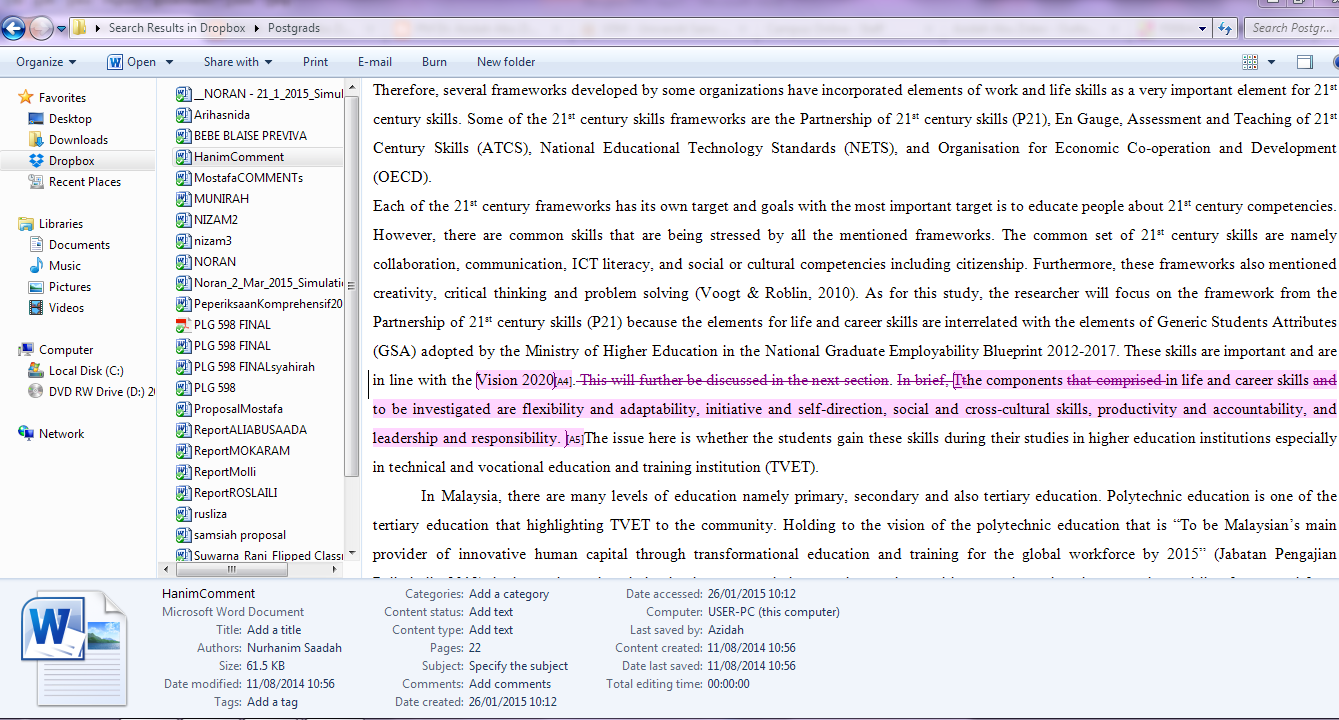Screen dimensions: 1339x720
Task: Click Add a tag field
Action: 272,702
